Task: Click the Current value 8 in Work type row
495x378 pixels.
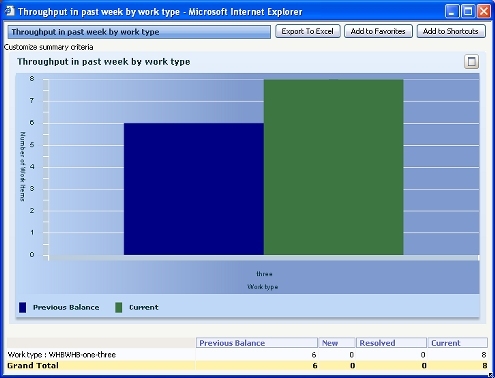Action: pos(484,355)
